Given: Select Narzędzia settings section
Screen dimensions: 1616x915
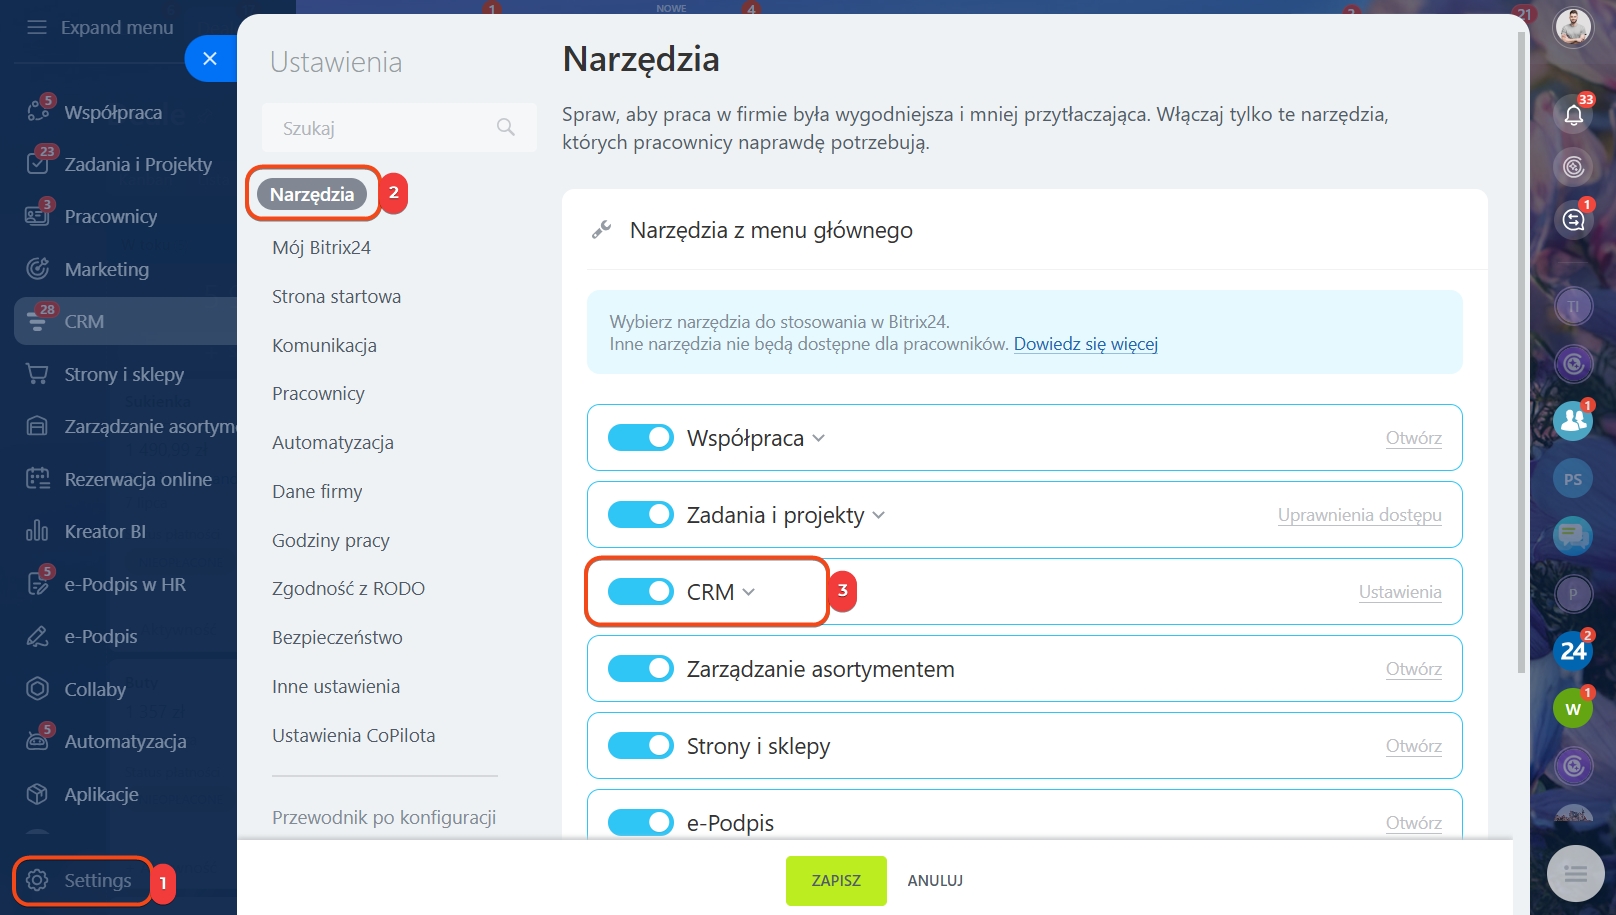Looking at the screenshot, I should 312,194.
